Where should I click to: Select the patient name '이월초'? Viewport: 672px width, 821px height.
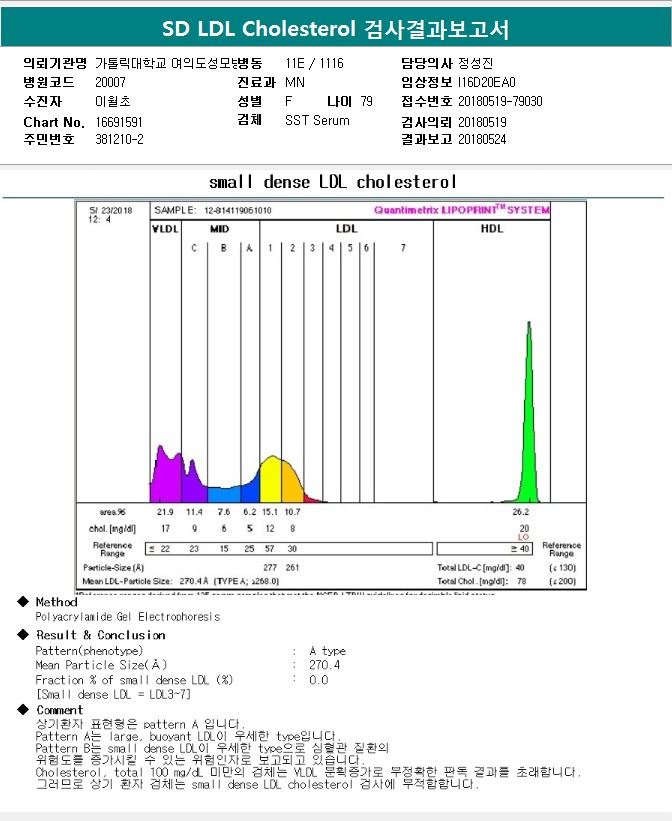(113, 101)
